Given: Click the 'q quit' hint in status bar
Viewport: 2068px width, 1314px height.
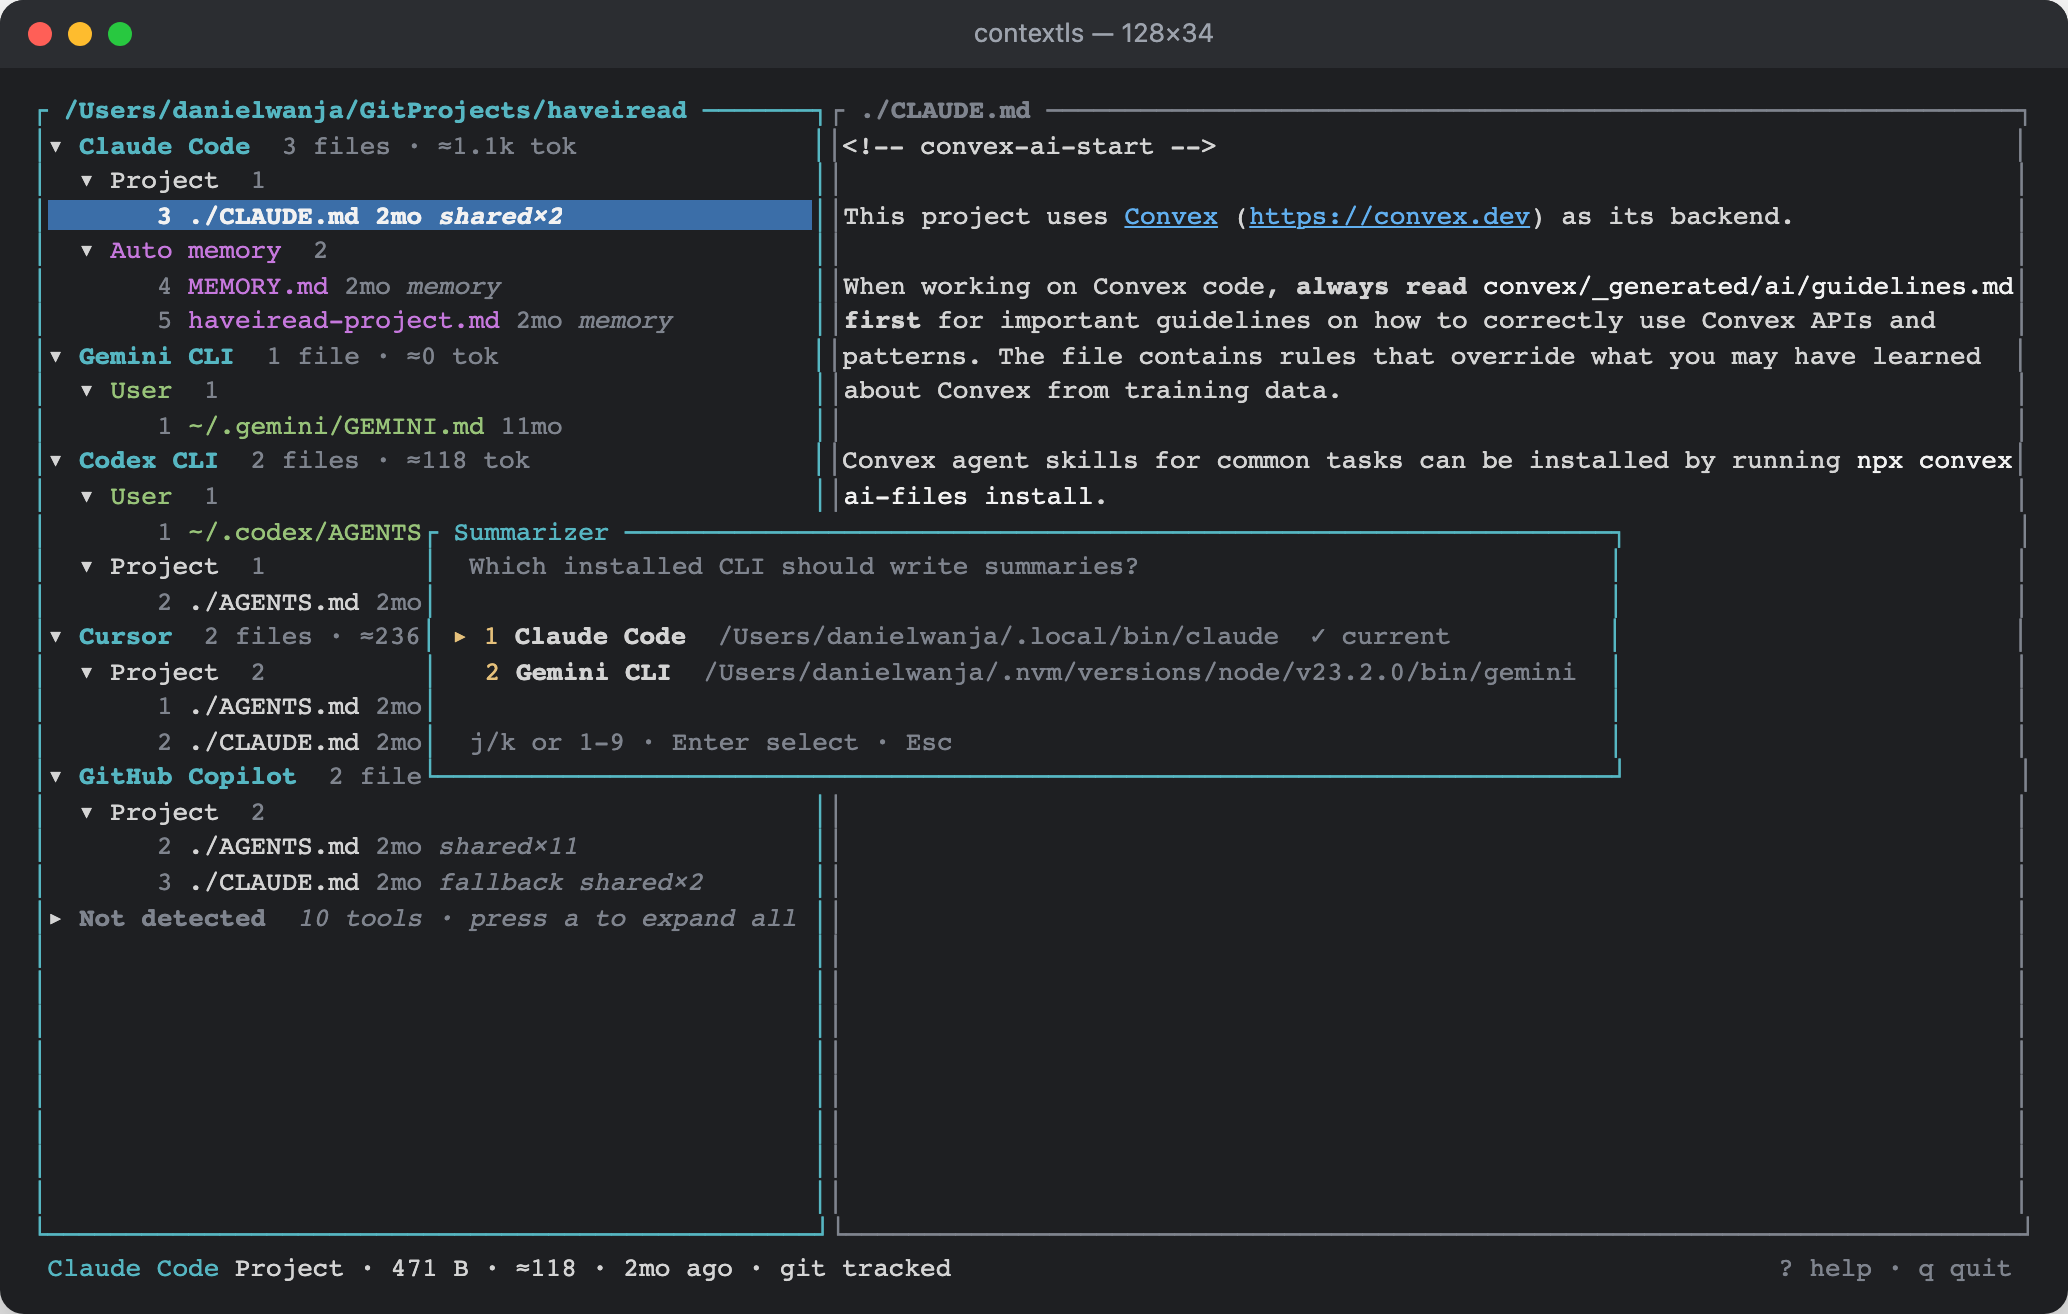Looking at the screenshot, I should 1964,1268.
